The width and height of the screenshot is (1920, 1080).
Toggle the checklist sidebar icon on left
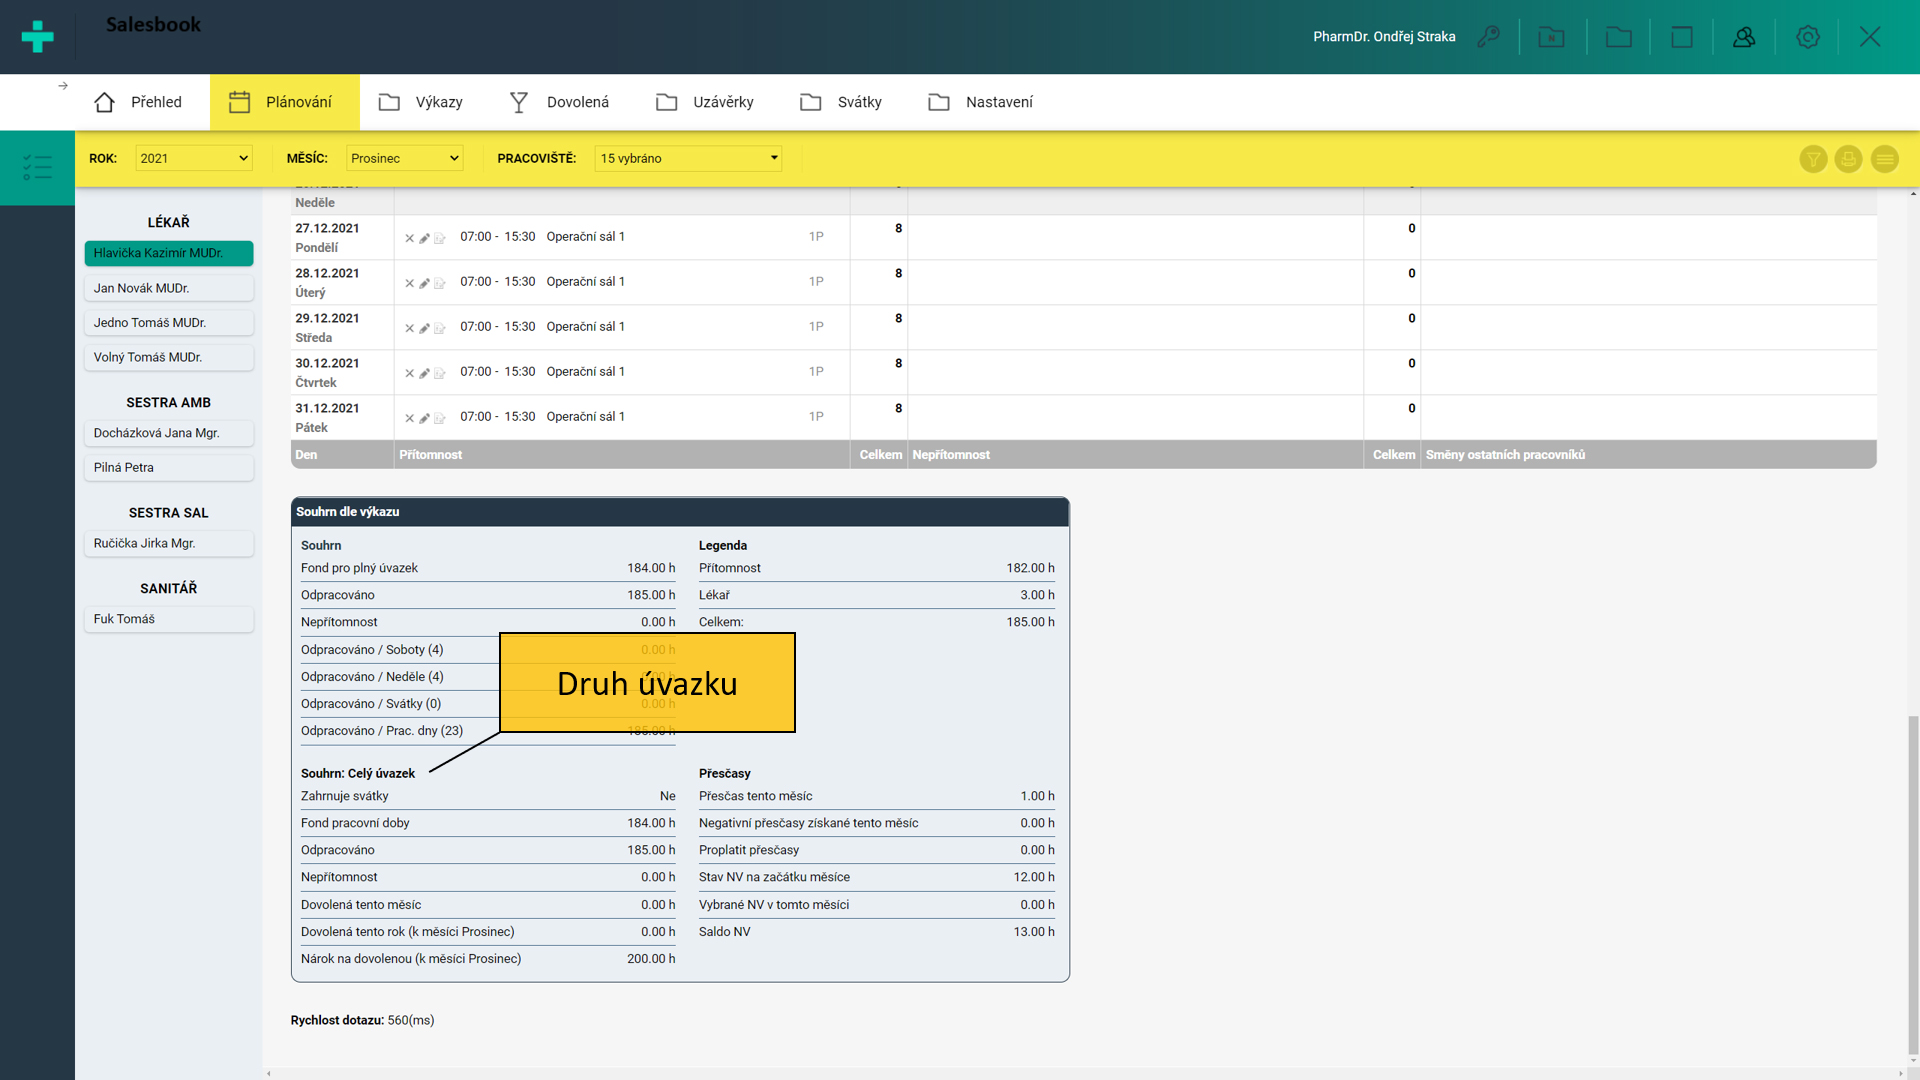(x=37, y=167)
